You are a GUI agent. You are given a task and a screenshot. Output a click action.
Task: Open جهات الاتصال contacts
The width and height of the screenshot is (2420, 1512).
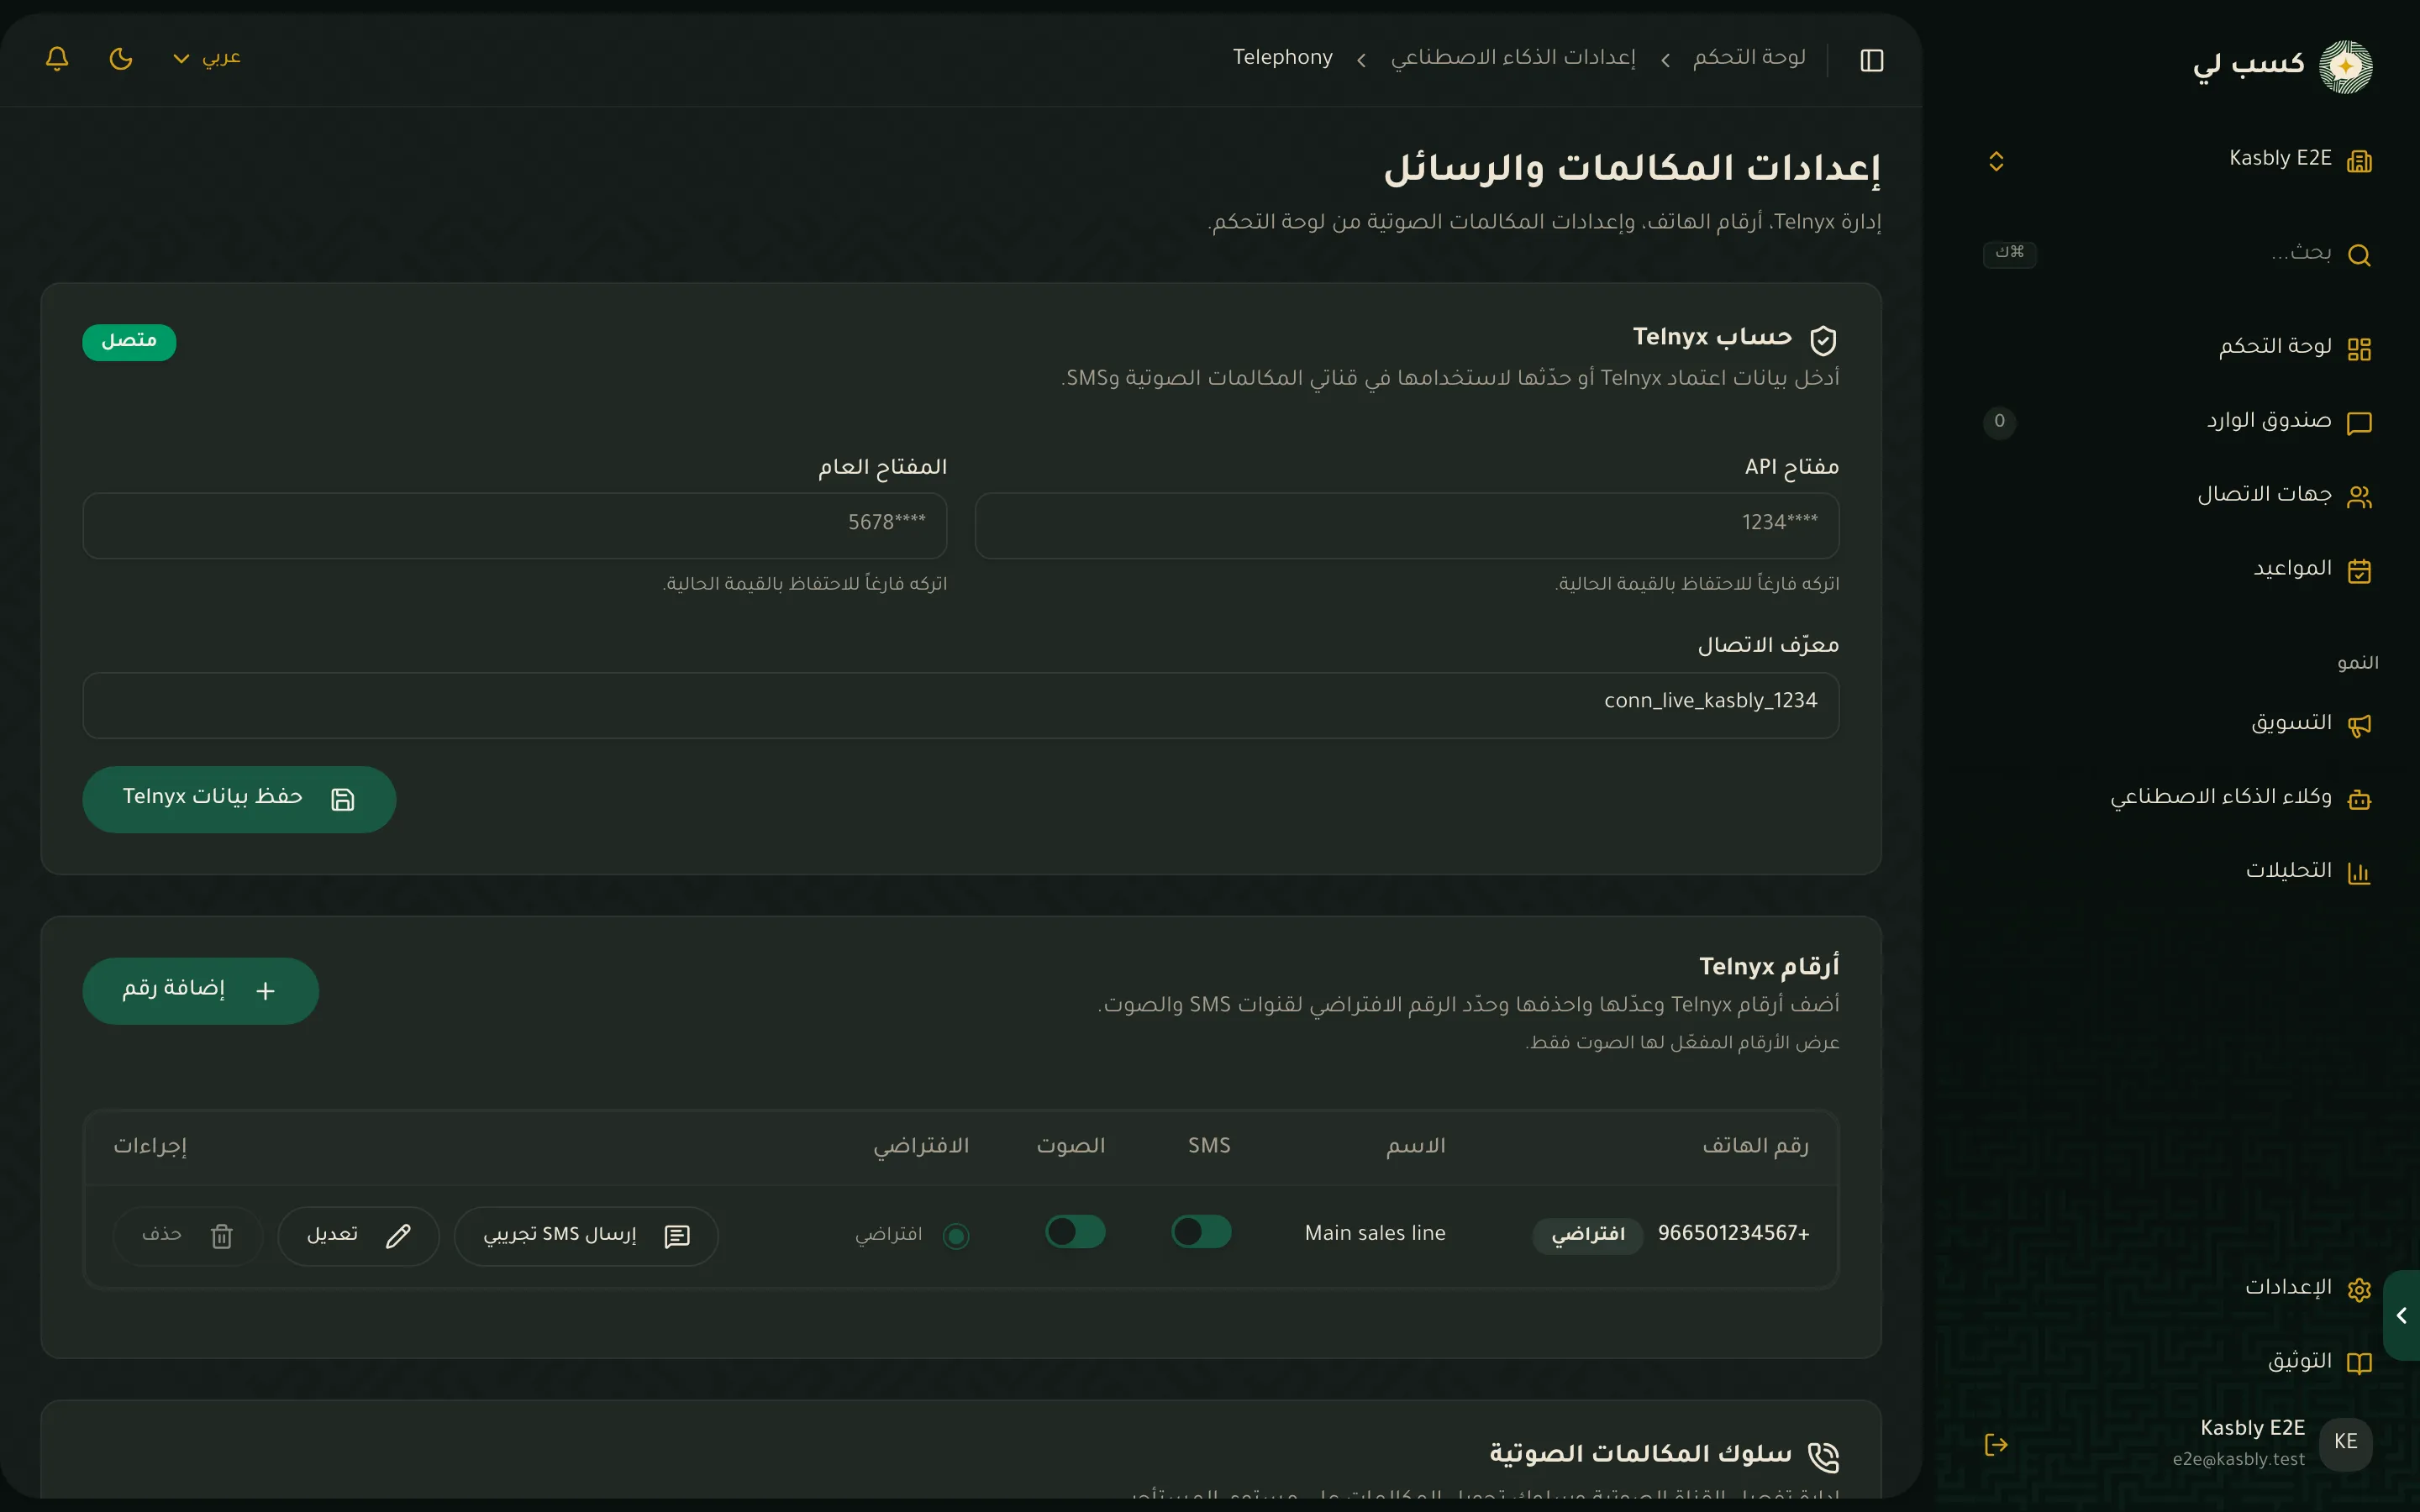[2178, 496]
